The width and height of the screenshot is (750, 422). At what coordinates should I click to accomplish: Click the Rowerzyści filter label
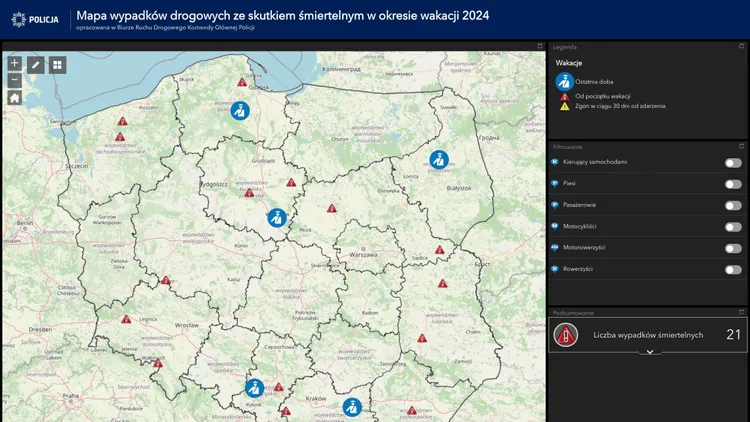(x=578, y=269)
